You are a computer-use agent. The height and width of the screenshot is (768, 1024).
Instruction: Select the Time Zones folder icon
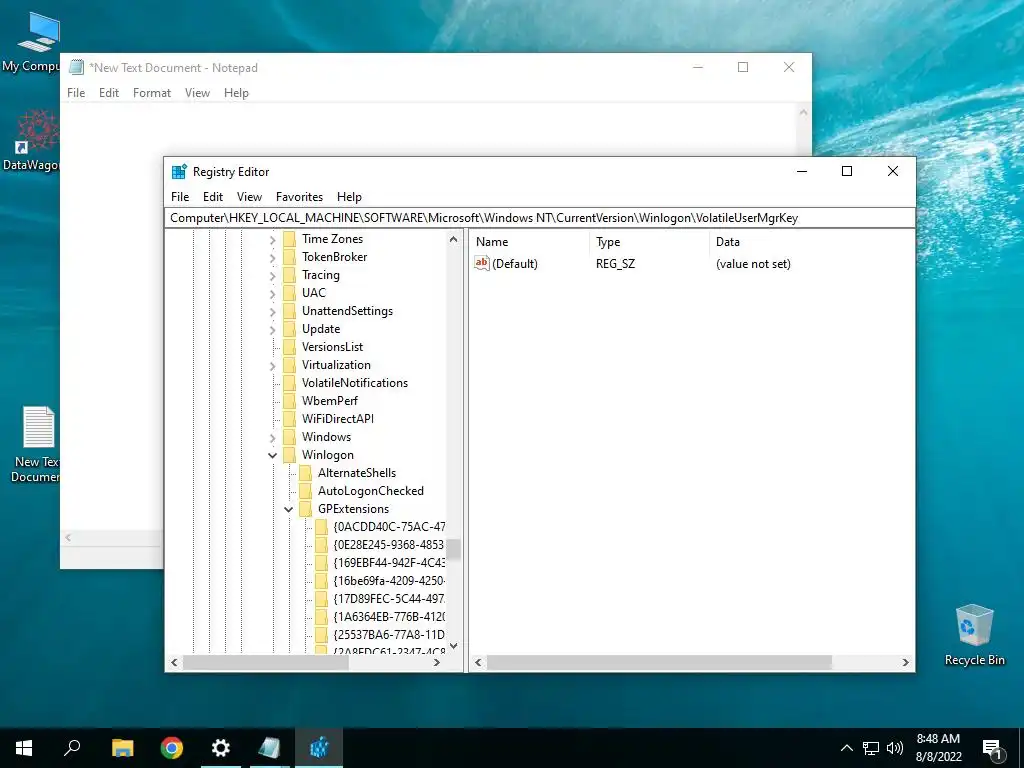coord(289,239)
